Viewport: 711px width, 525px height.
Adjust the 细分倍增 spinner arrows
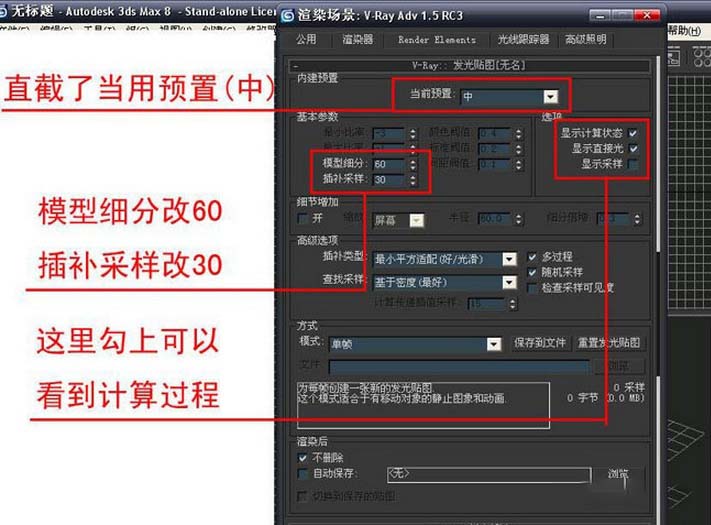click(637, 220)
